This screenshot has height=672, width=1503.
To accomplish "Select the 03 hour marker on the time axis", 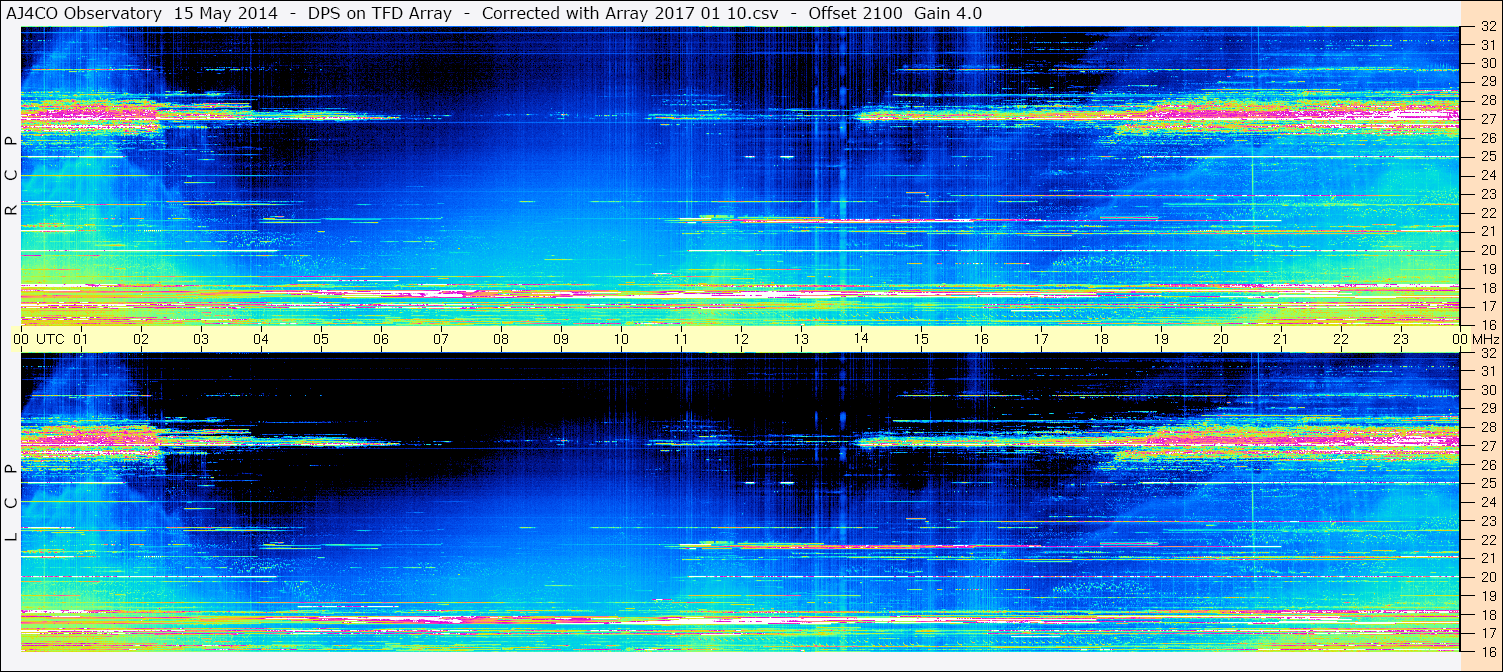I will [201, 339].
